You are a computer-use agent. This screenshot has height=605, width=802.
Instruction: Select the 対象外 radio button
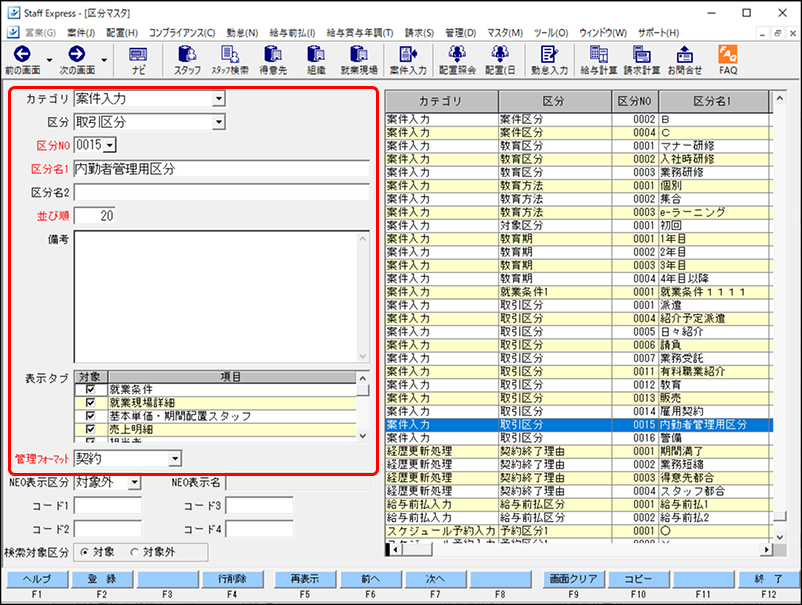tap(134, 551)
